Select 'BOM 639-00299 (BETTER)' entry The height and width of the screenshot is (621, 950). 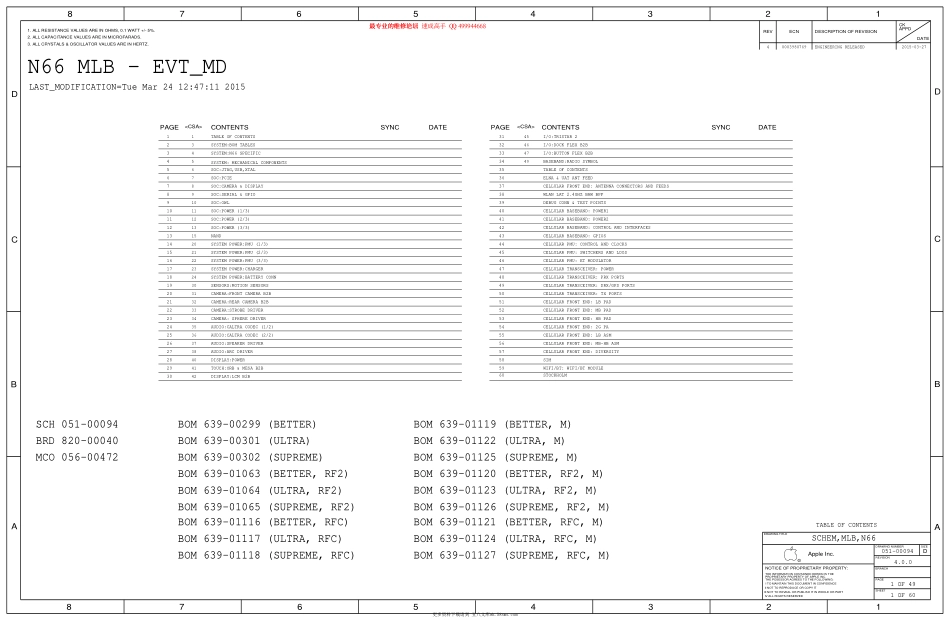coord(247,424)
